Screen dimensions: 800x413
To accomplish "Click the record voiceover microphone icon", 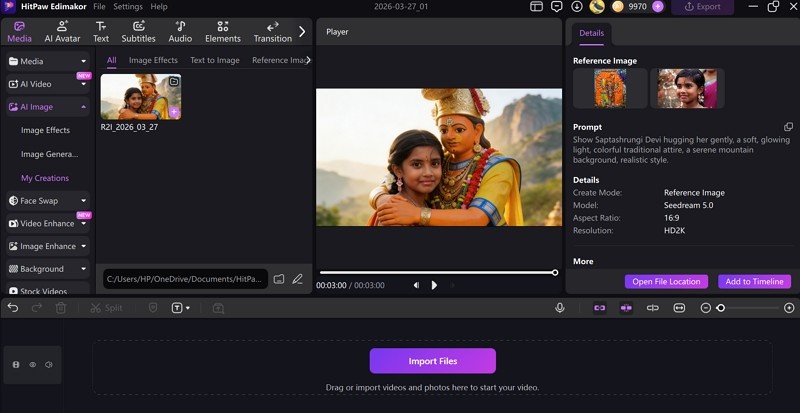I will (560, 308).
